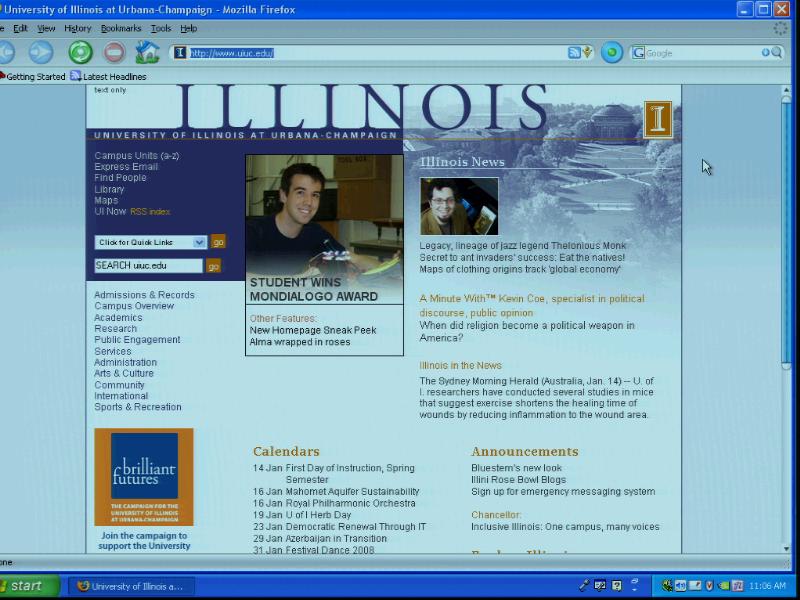Open the History menu
The image size is (800, 600).
[77, 29]
